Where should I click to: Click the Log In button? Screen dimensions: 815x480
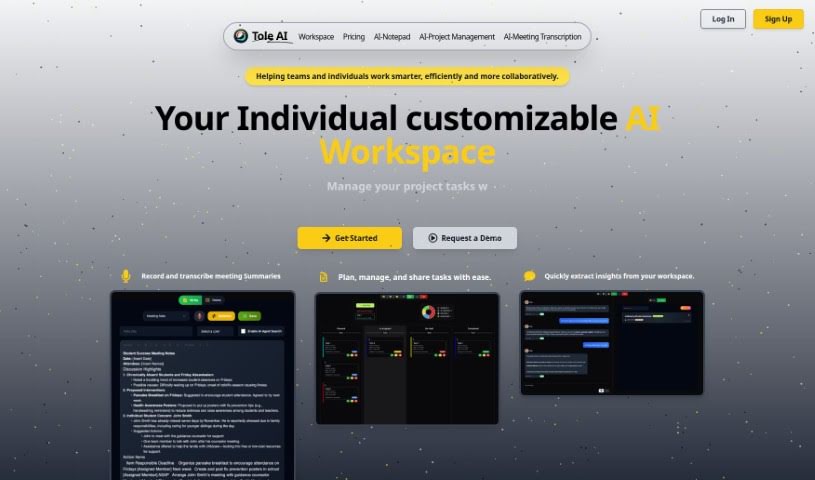[x=723, y=18]
